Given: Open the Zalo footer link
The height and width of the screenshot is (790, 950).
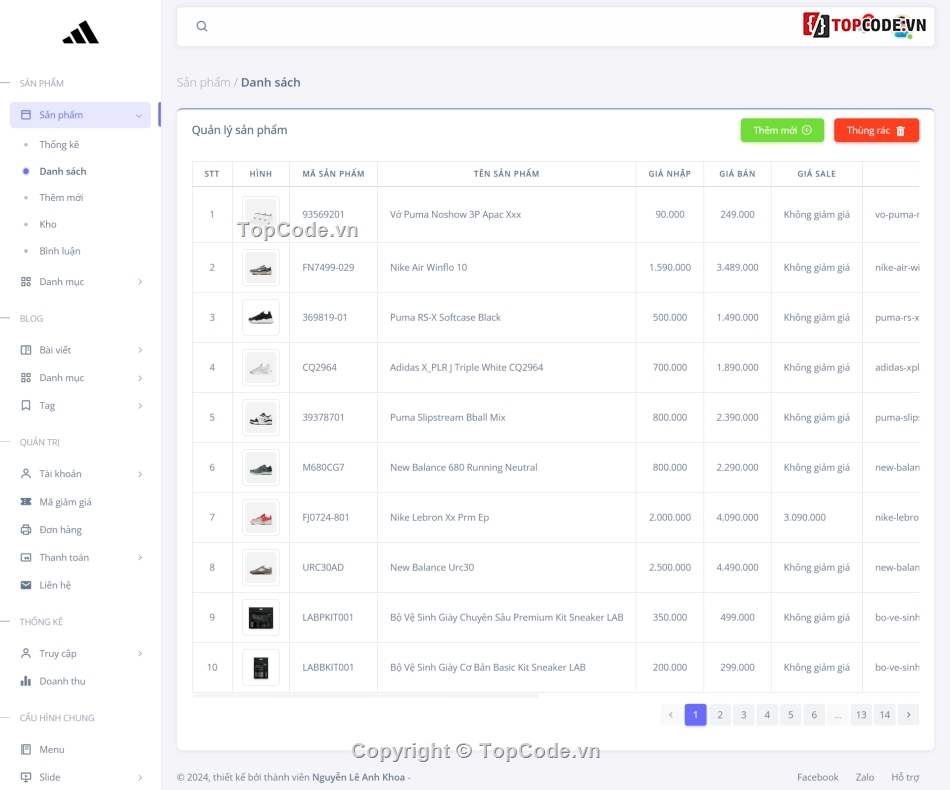Looking at the screenshot, I should (865, 777).
